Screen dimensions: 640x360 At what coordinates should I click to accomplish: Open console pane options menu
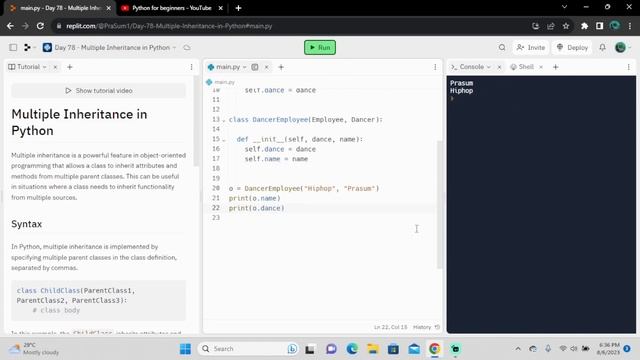click(x=629, y=67)
